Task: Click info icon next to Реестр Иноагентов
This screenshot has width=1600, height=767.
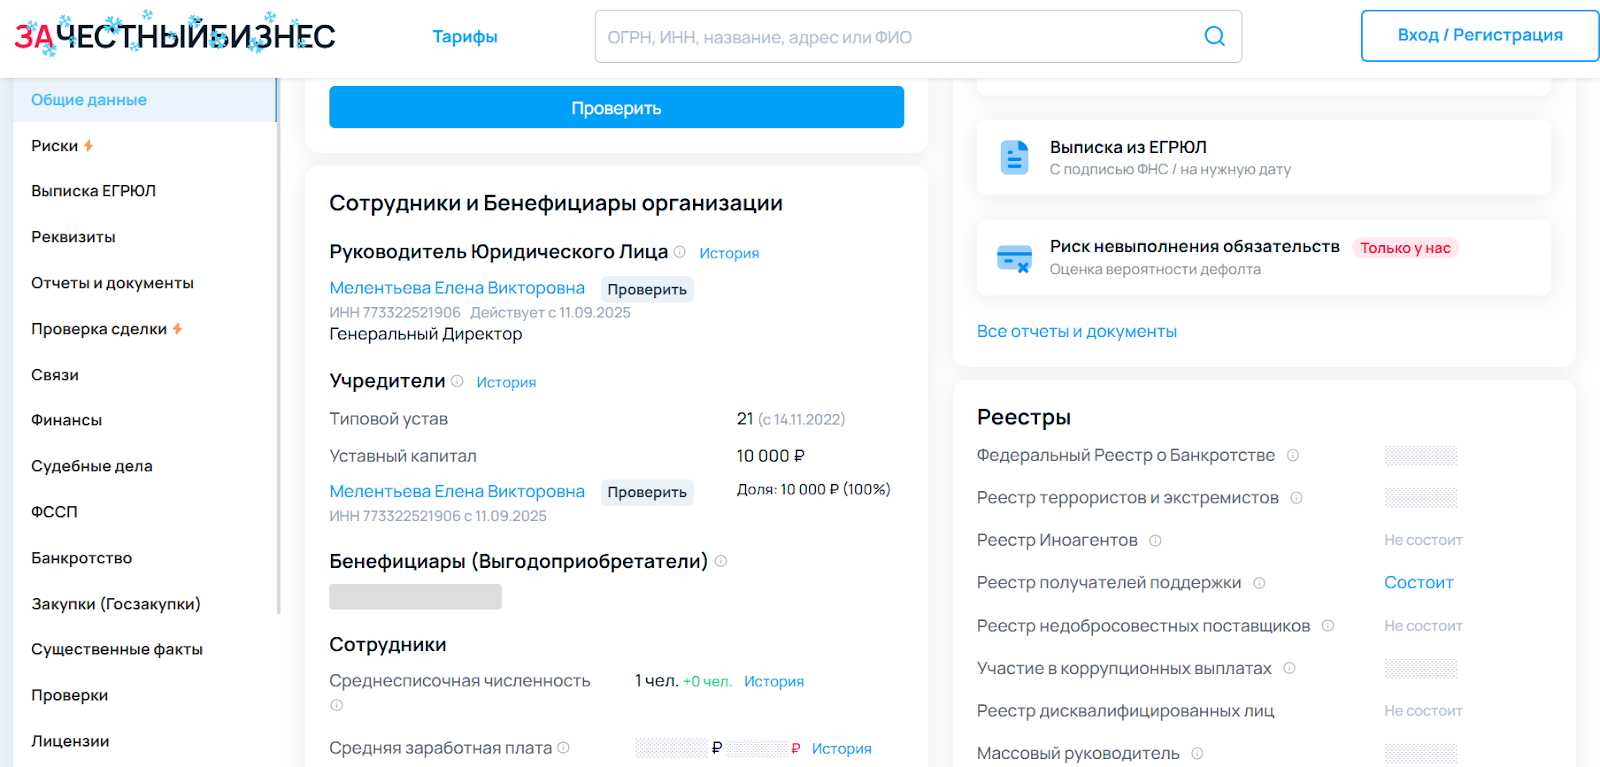Action: 1155,541
